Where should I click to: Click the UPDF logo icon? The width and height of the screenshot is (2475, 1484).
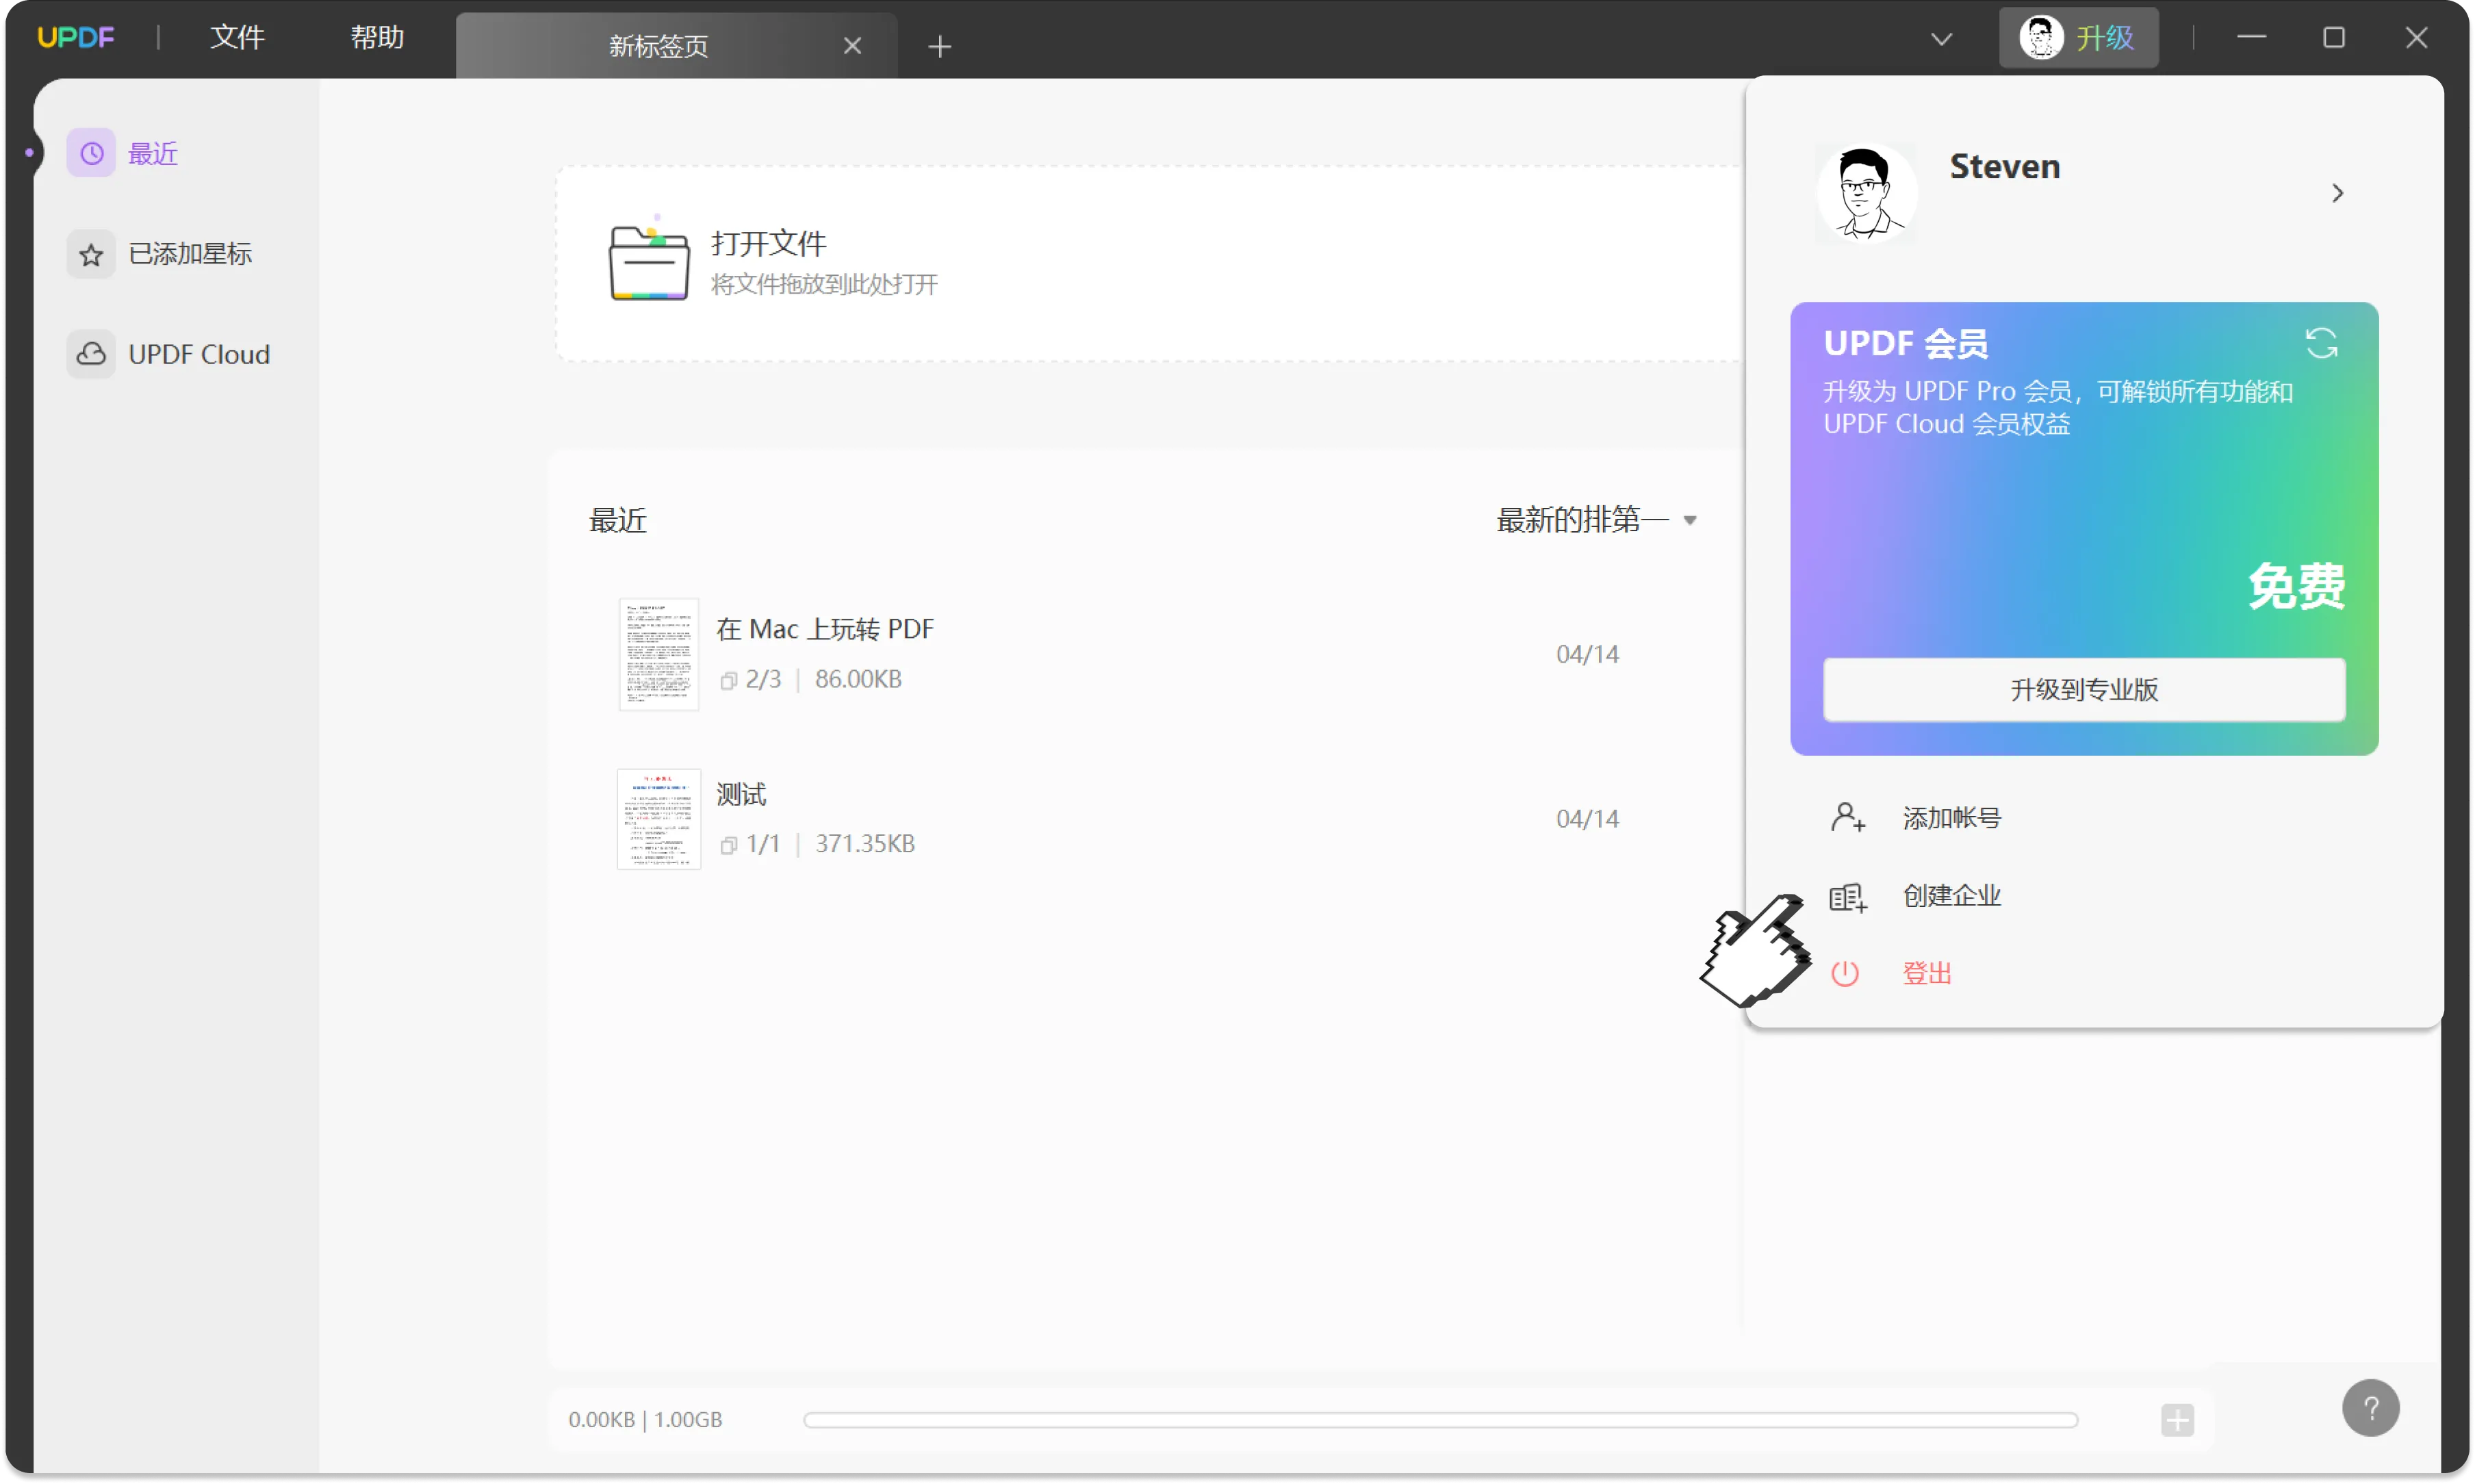(x=76, y=38)
